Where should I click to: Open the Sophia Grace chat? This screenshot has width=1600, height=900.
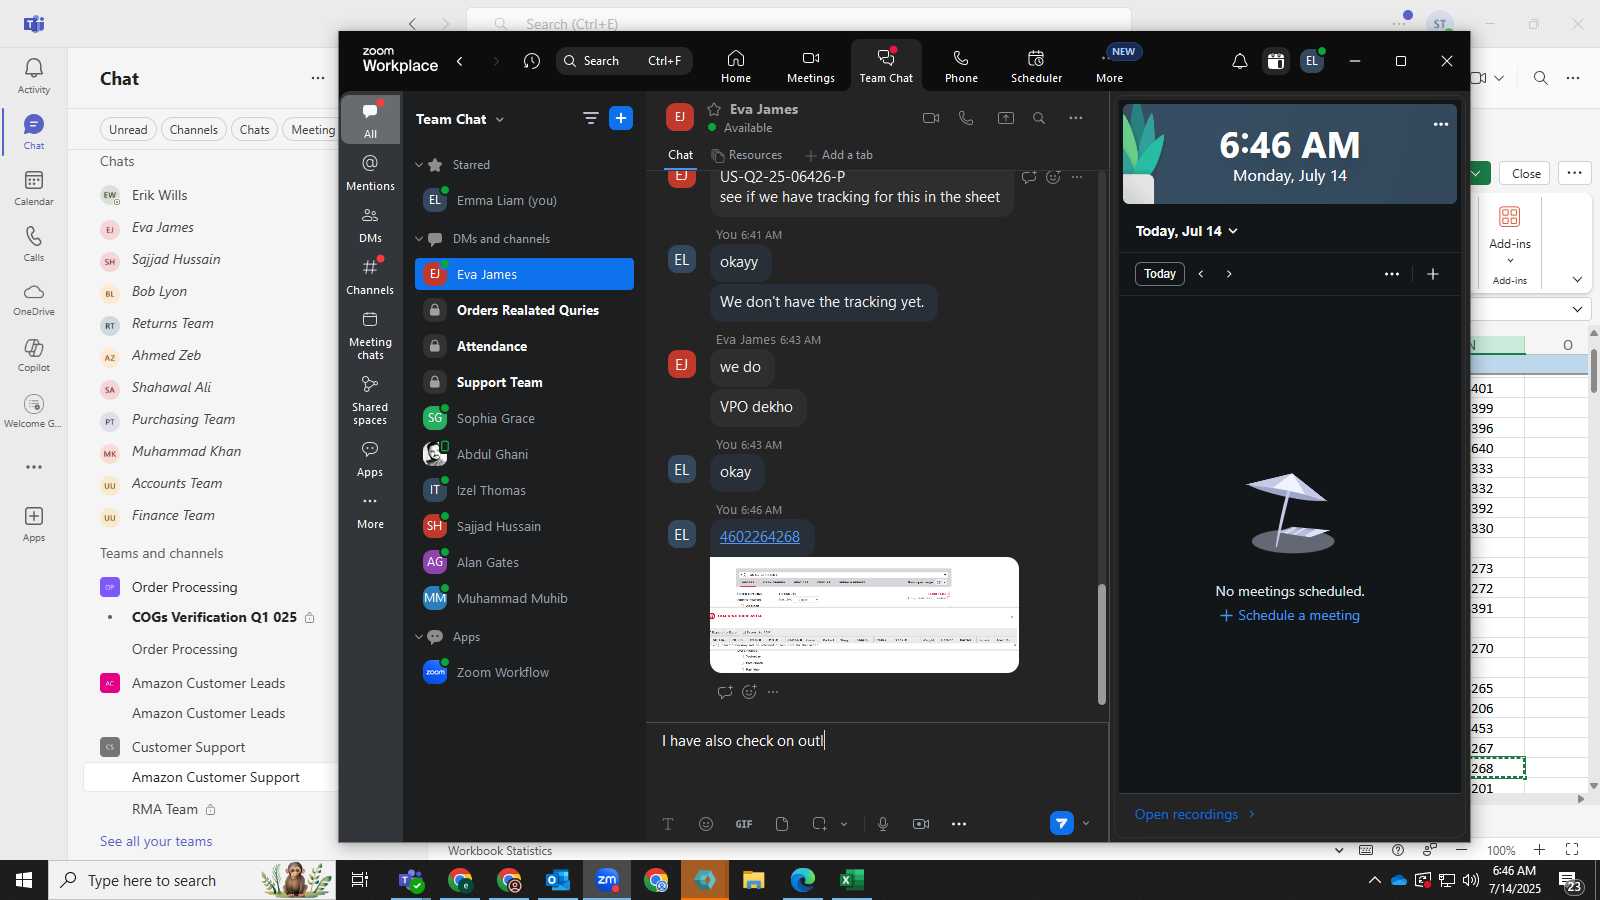524,418
